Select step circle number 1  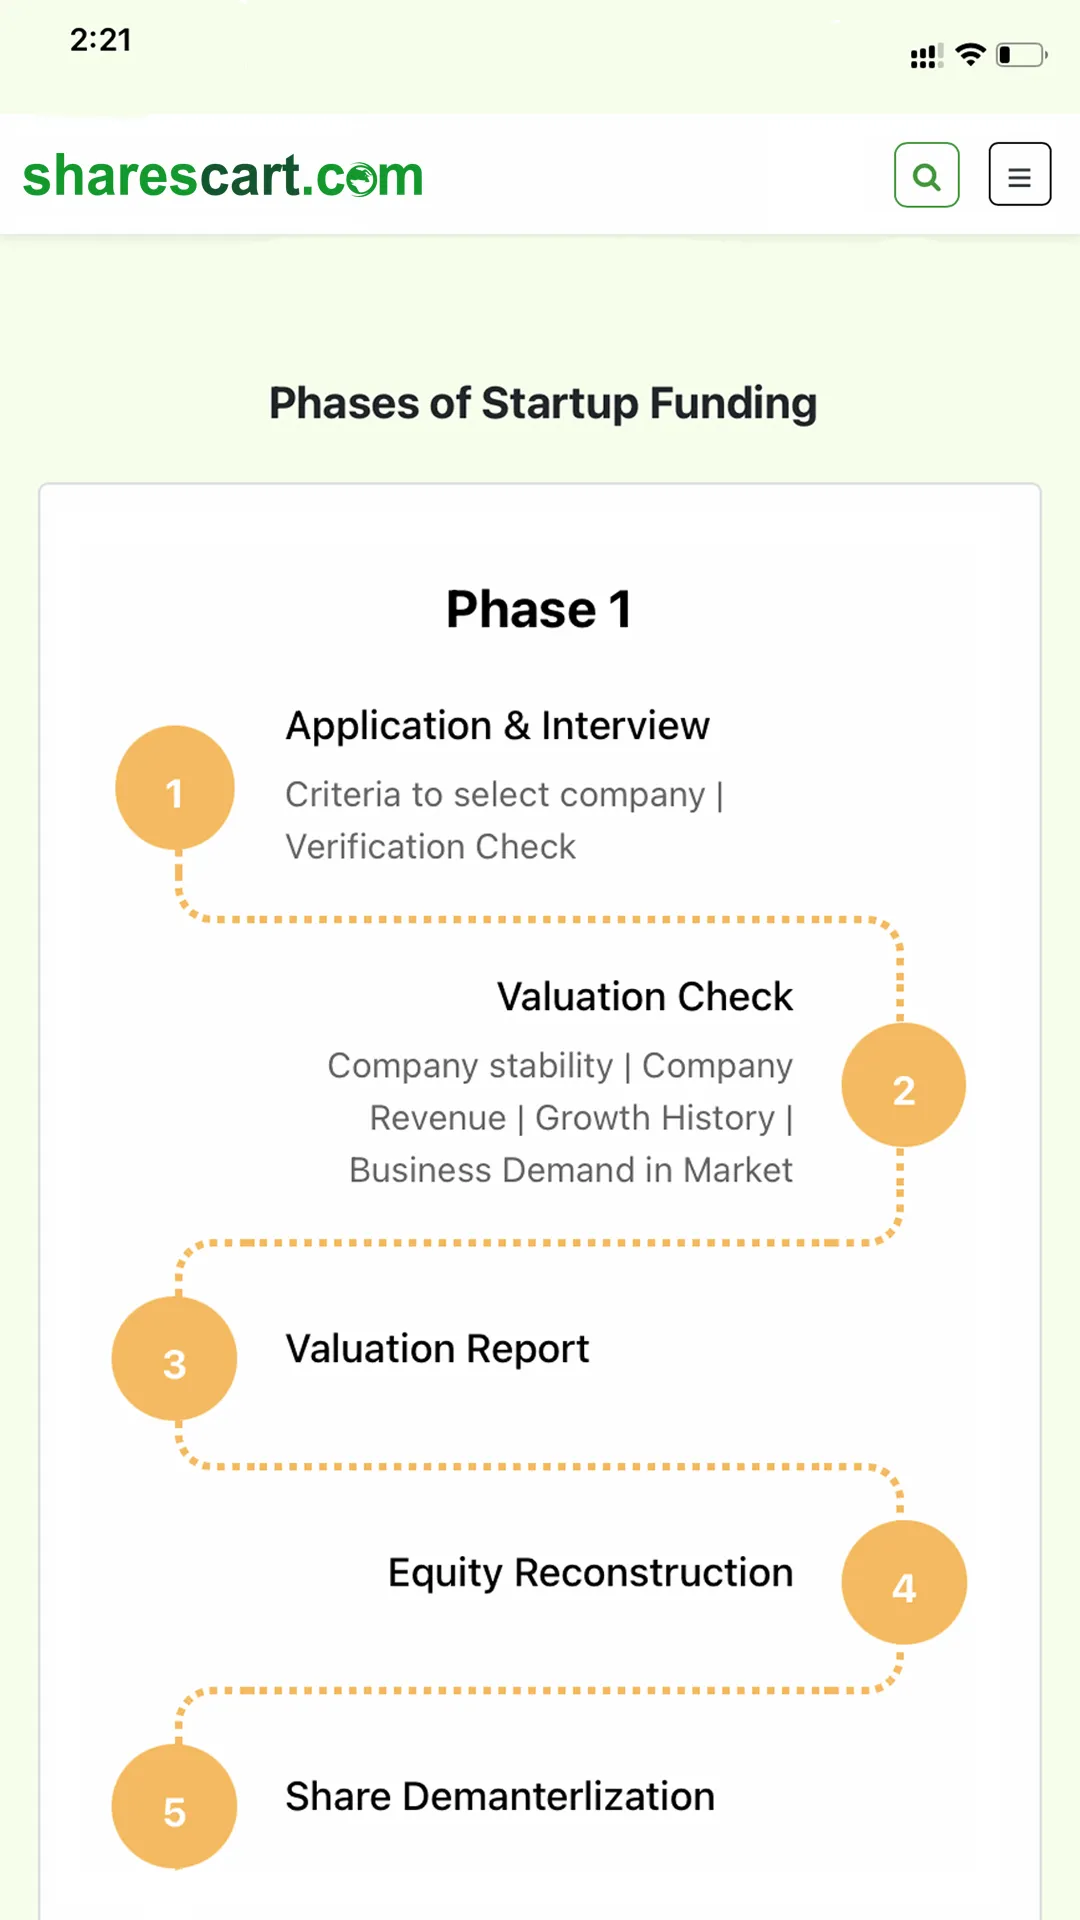[x=175, y=788]
